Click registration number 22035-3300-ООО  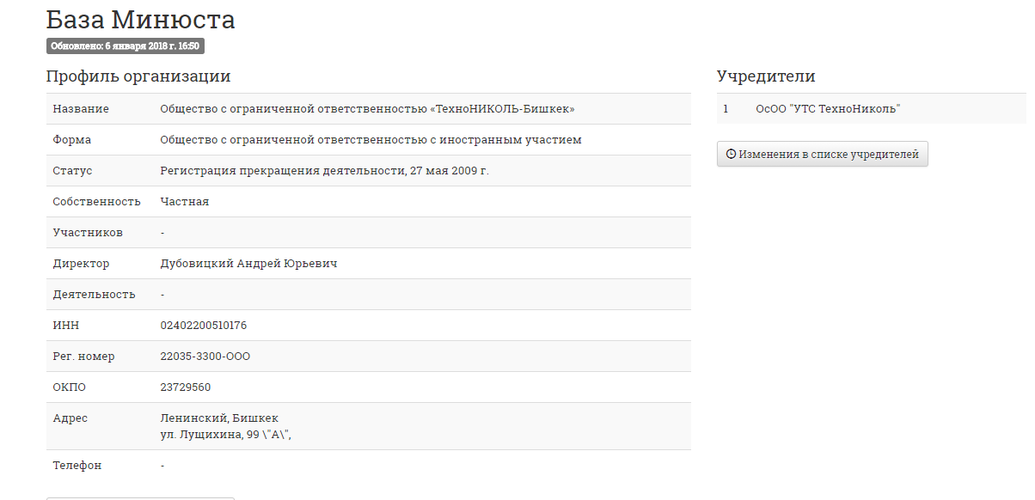[x=205, y=357]
